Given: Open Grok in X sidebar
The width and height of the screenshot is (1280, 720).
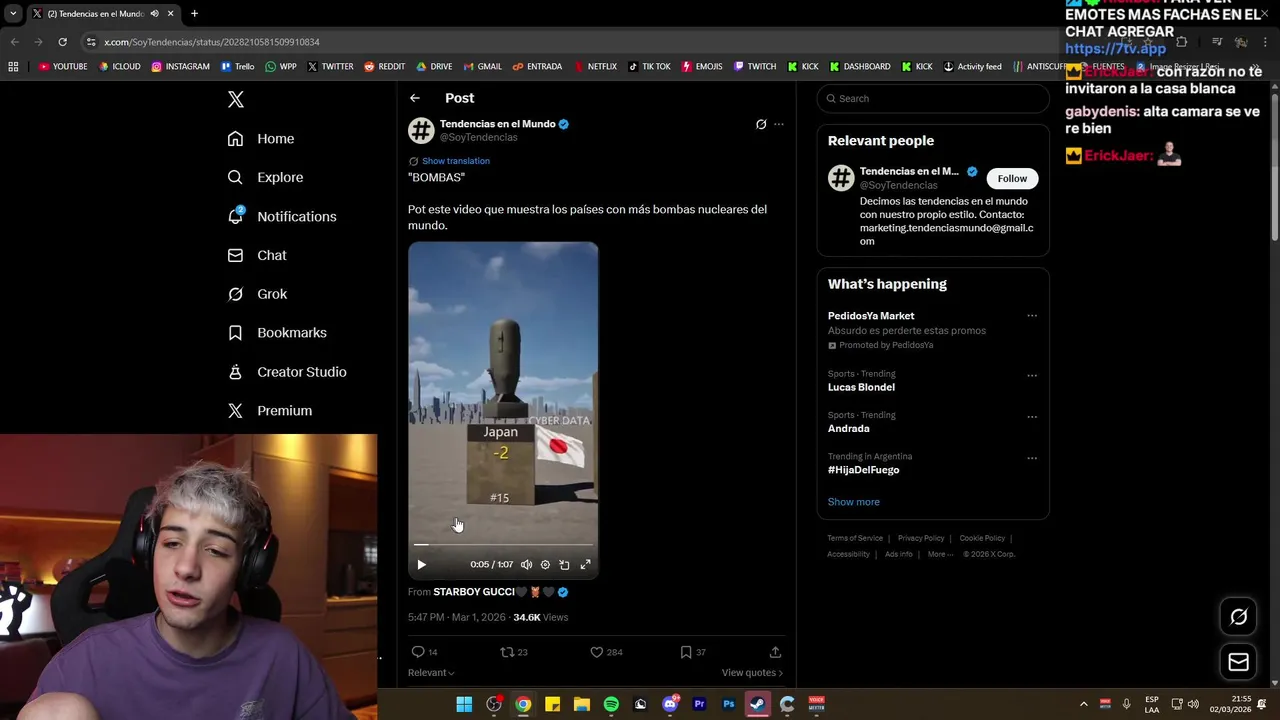Looking at the screenshot, I should tap(257, 294).
